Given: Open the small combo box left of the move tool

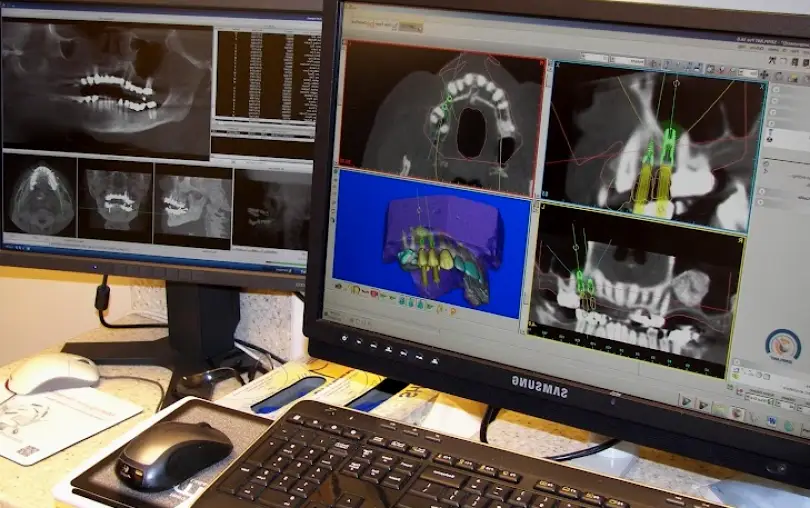Looking at the screenshot, I should (747, 73).
